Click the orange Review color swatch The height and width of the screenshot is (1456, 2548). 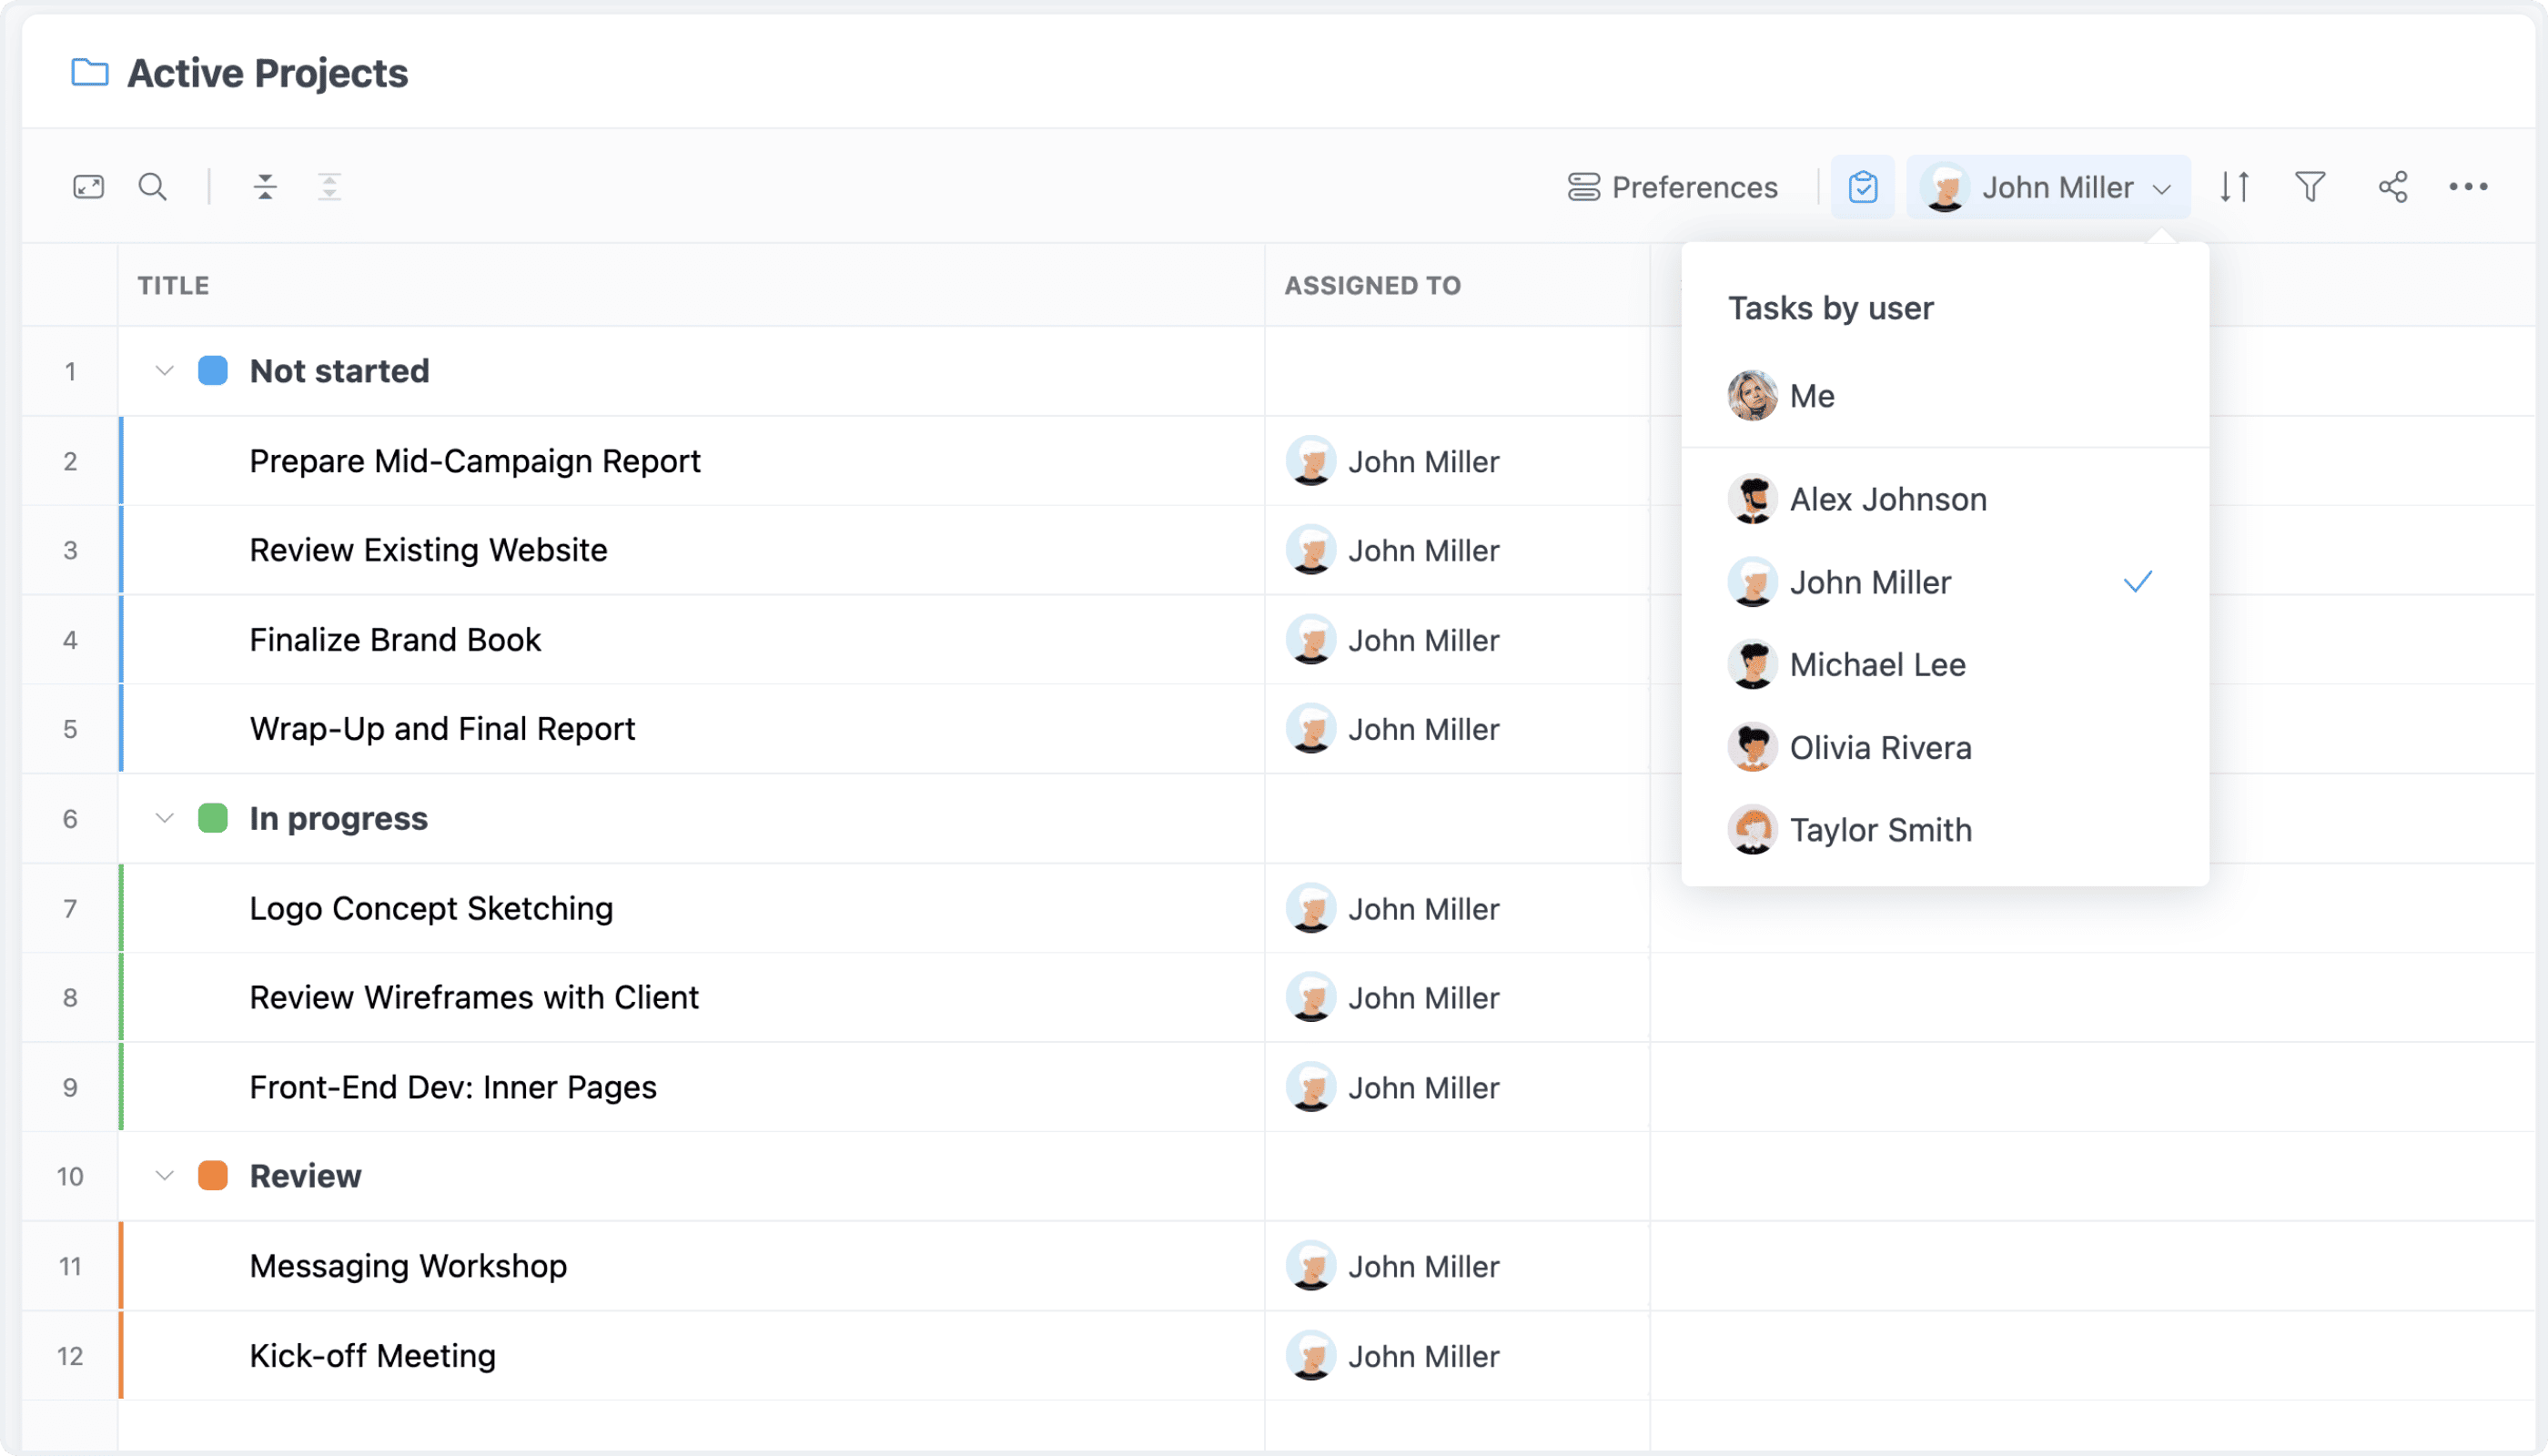point(213,1175)
